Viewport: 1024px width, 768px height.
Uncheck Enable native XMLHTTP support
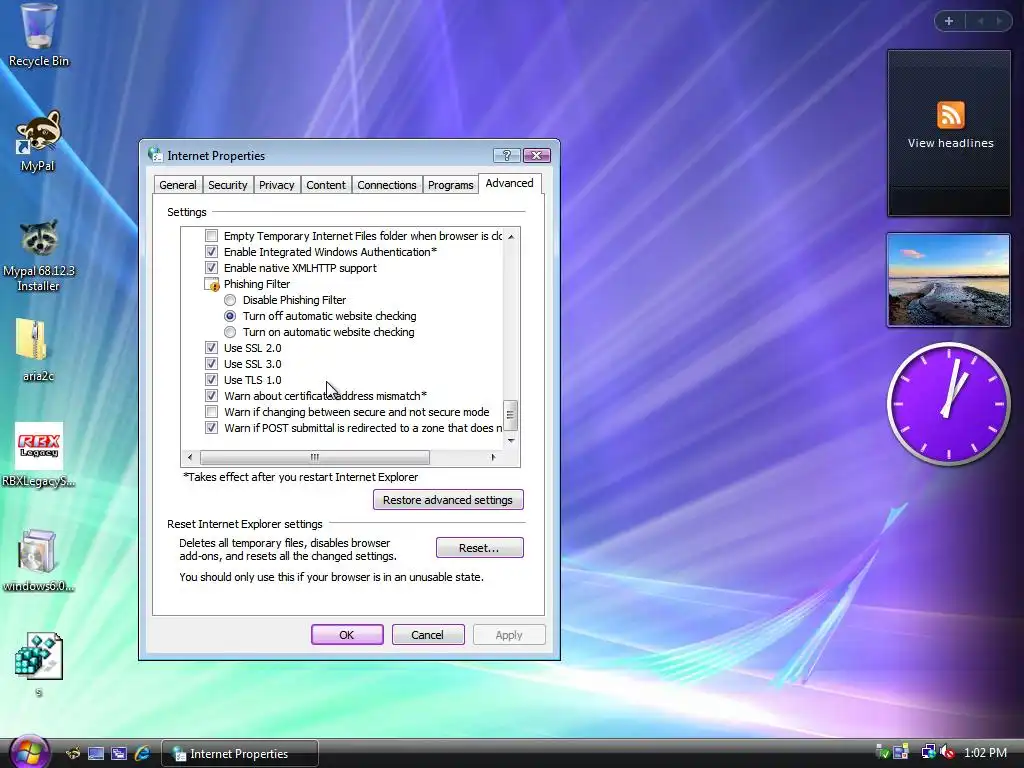pyautogui.click(x=211, y=268)
